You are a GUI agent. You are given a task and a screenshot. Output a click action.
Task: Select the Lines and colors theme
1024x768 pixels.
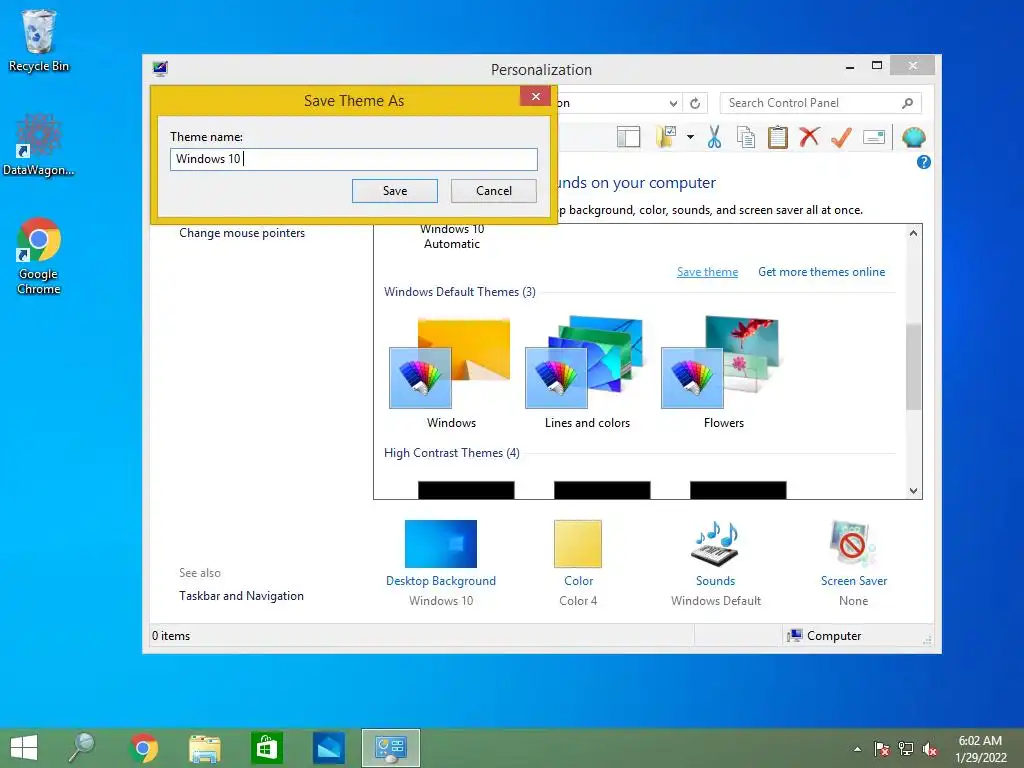point(586,372)
